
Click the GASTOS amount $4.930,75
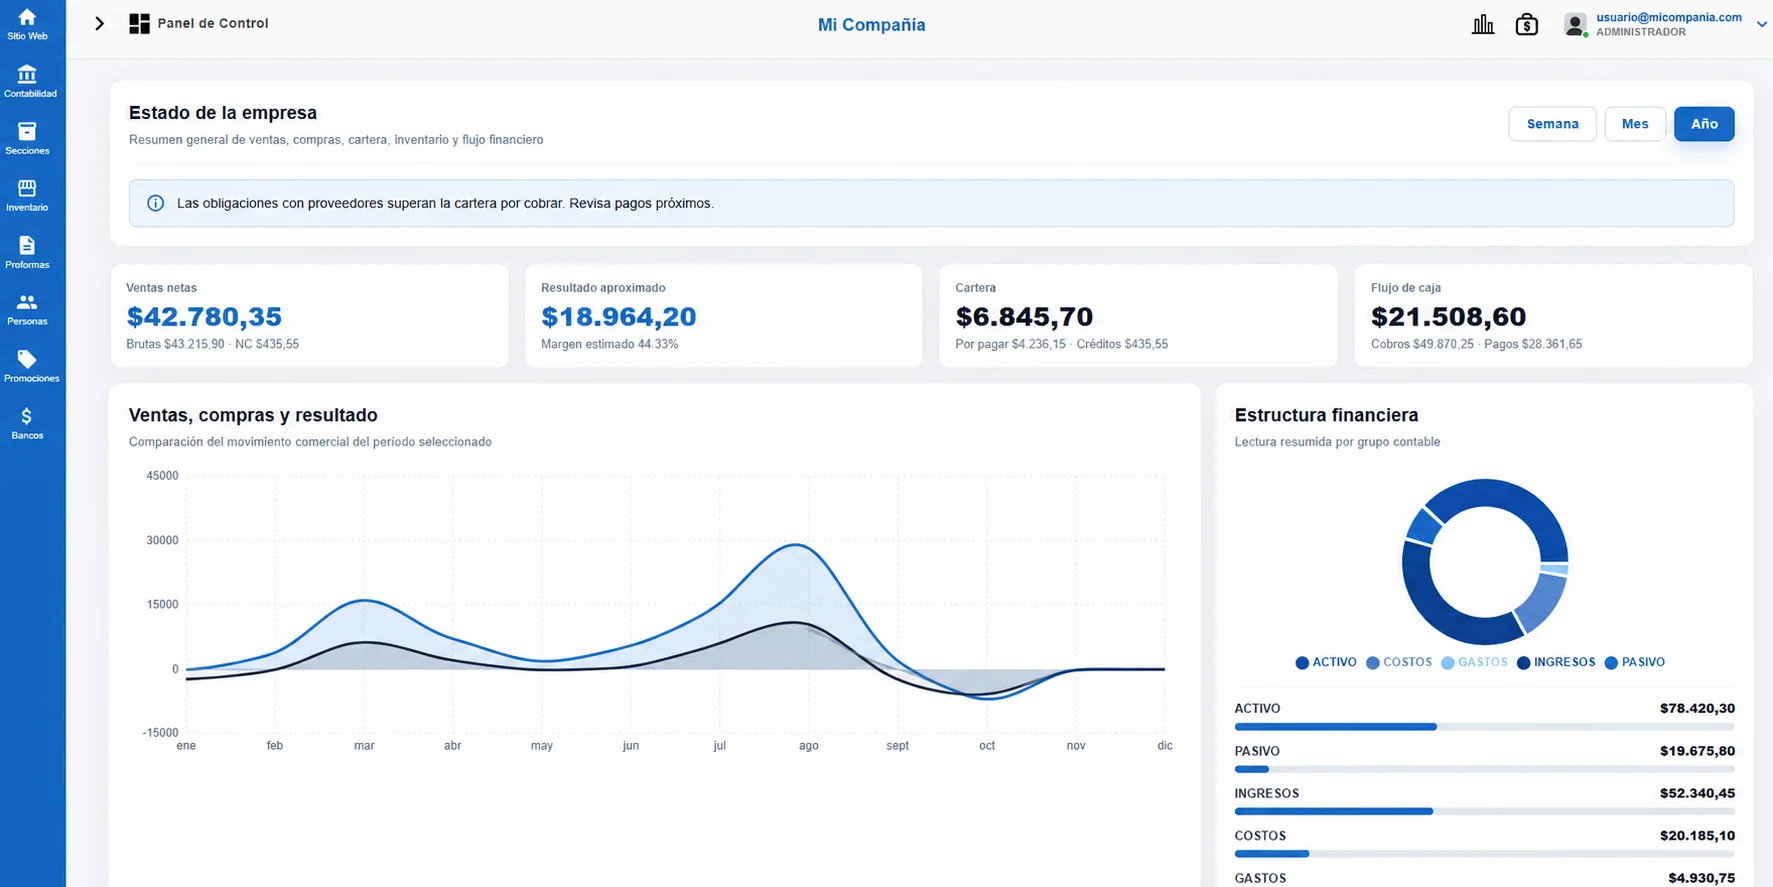pos(1701,878)
